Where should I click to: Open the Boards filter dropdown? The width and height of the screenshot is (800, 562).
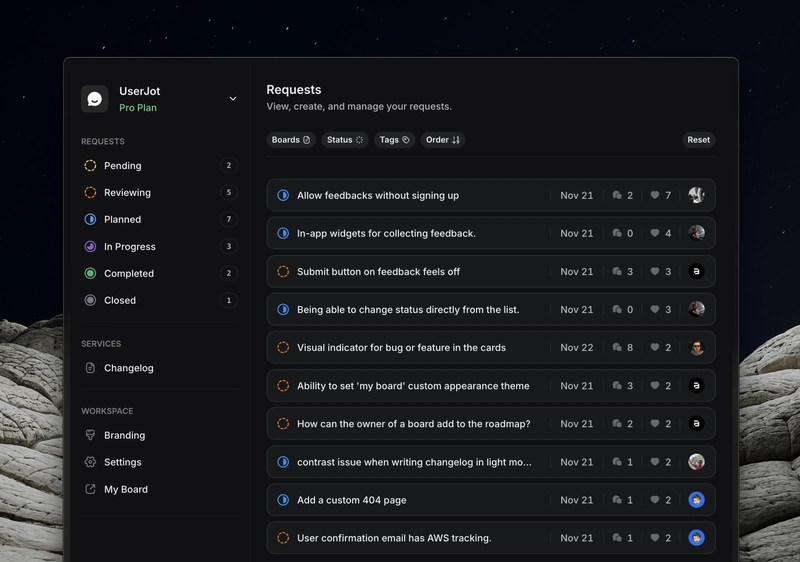291,140
